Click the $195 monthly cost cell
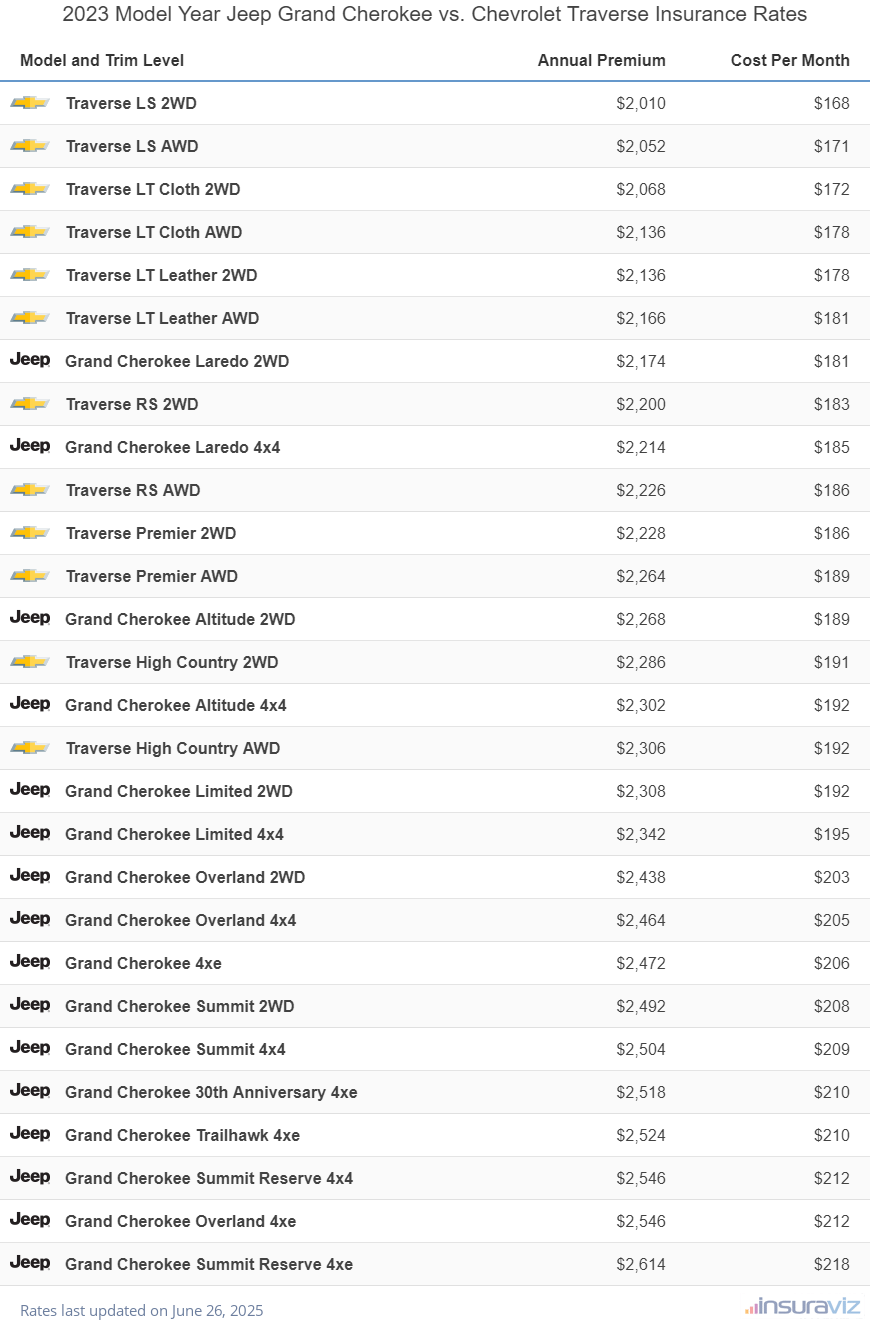 (832, 834)
